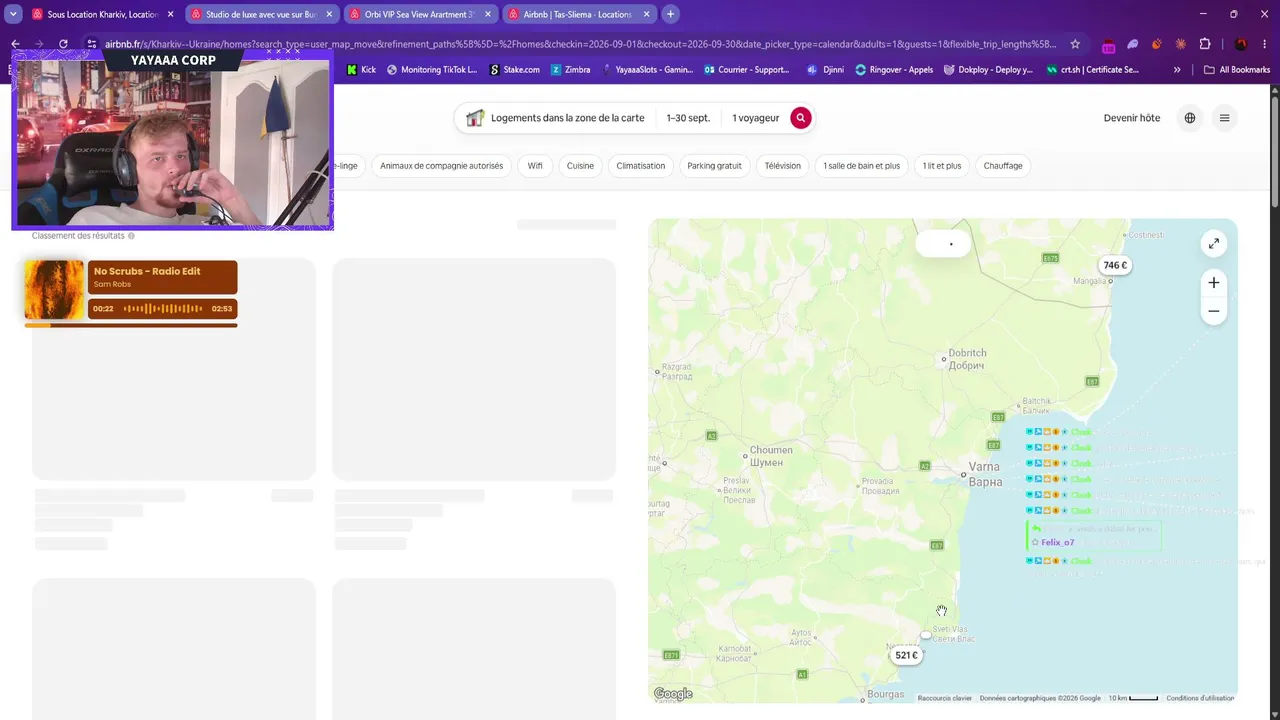Toggle the Animaux de compagnie autorisés filter

441,166
